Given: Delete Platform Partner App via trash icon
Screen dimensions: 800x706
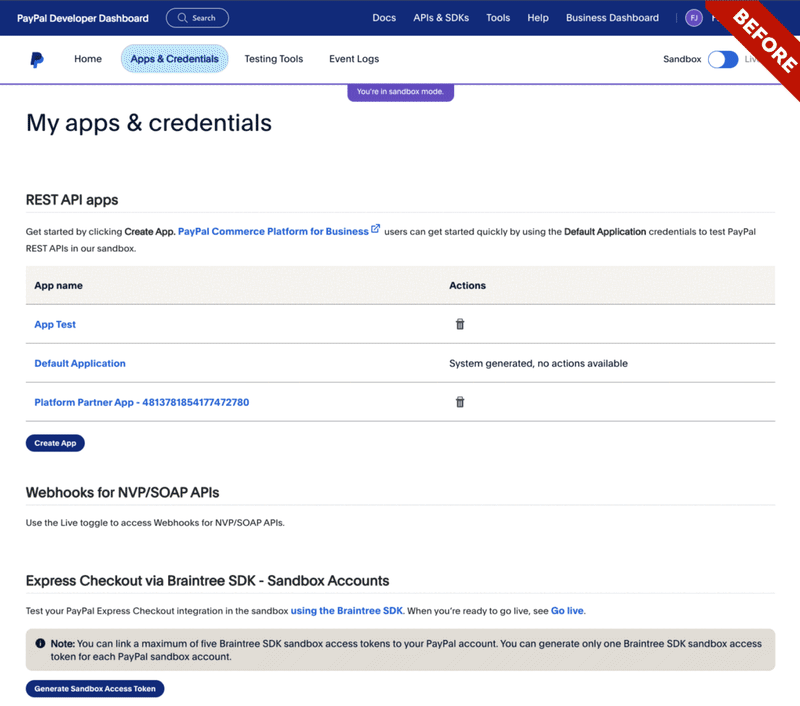Looking at the screenshot, I should (460, 402).
